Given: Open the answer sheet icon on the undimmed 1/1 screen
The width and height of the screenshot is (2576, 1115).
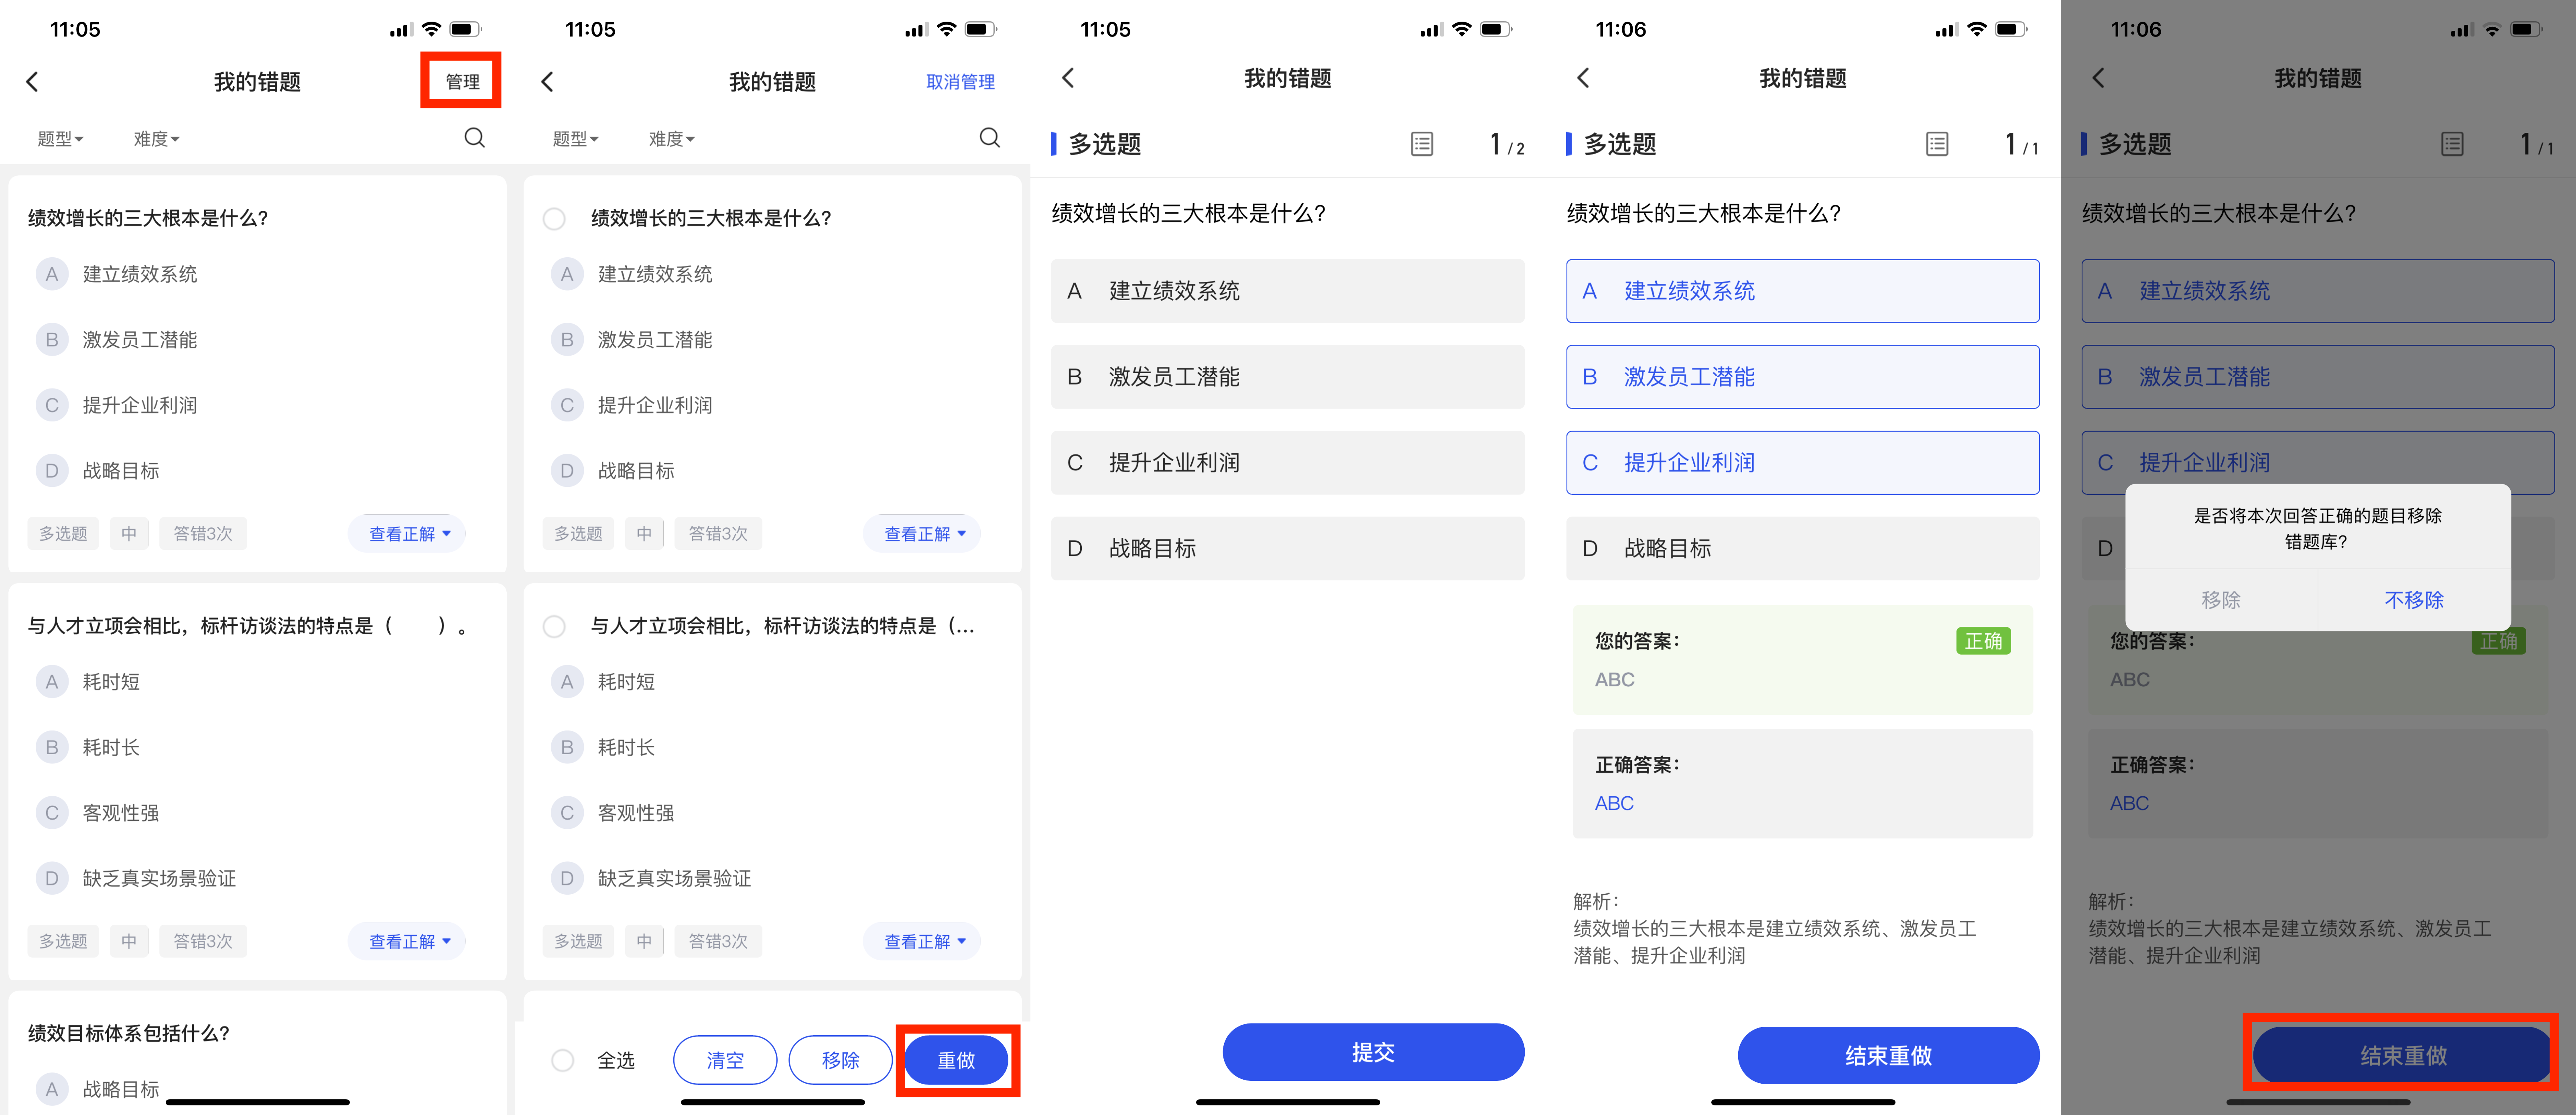Looking at the screenshot, I should (1937, 144).
